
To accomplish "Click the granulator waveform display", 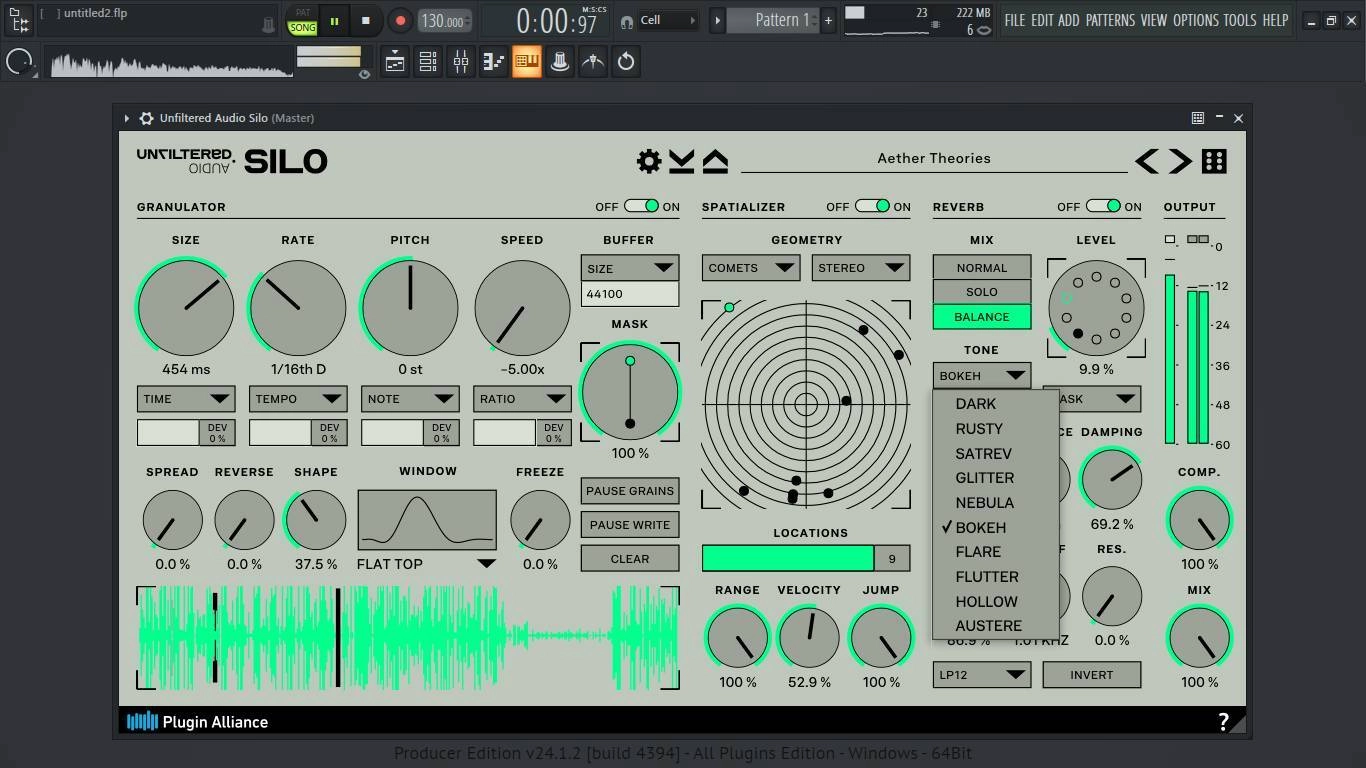I will [408, 638].
